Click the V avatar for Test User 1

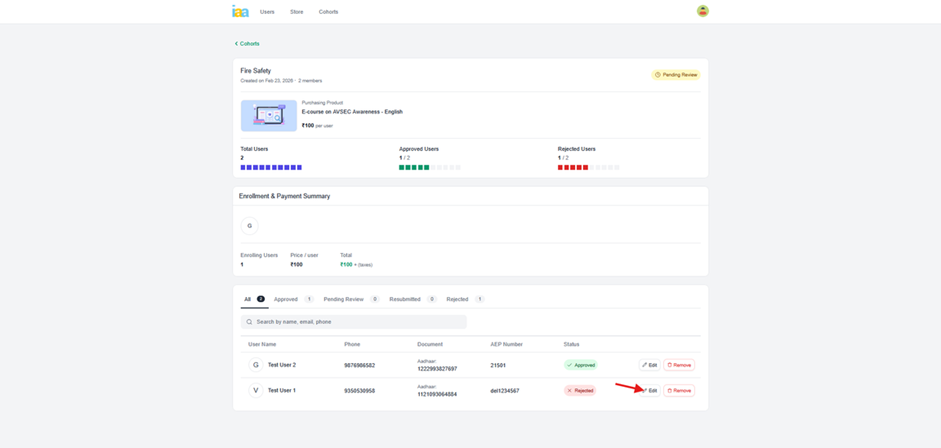pyautogui.click(x=255, y=390)
